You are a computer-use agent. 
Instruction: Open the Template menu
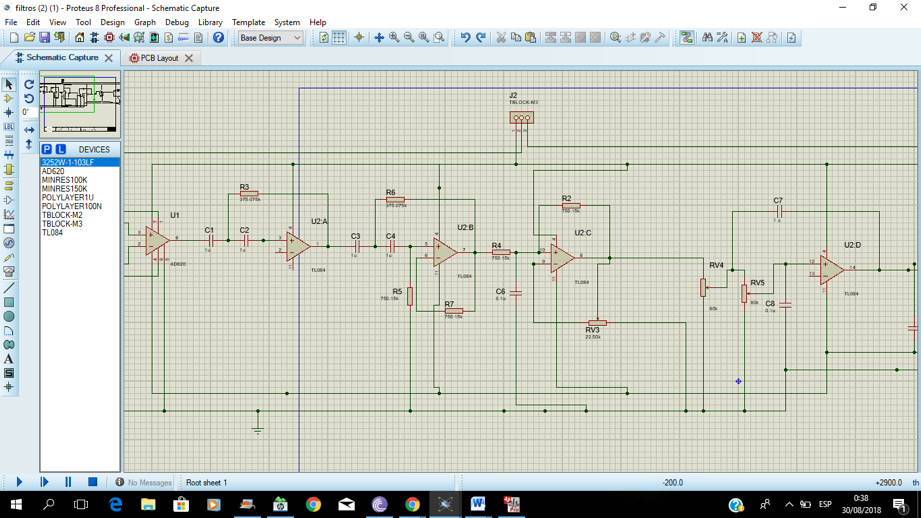(x=248, y=22)
